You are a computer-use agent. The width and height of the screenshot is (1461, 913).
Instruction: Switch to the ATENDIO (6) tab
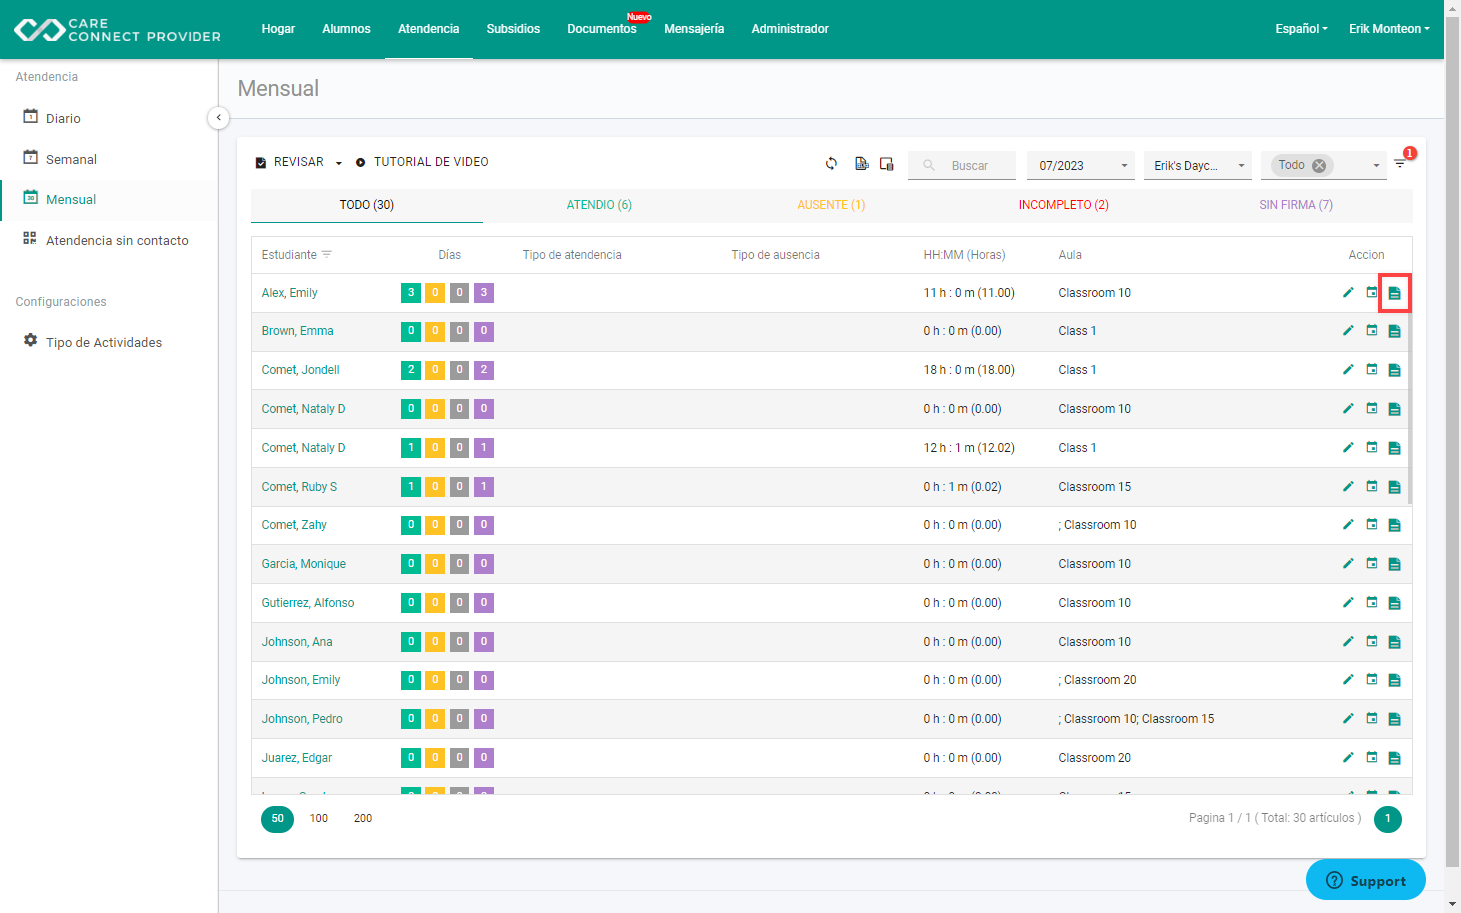[599, 205]
